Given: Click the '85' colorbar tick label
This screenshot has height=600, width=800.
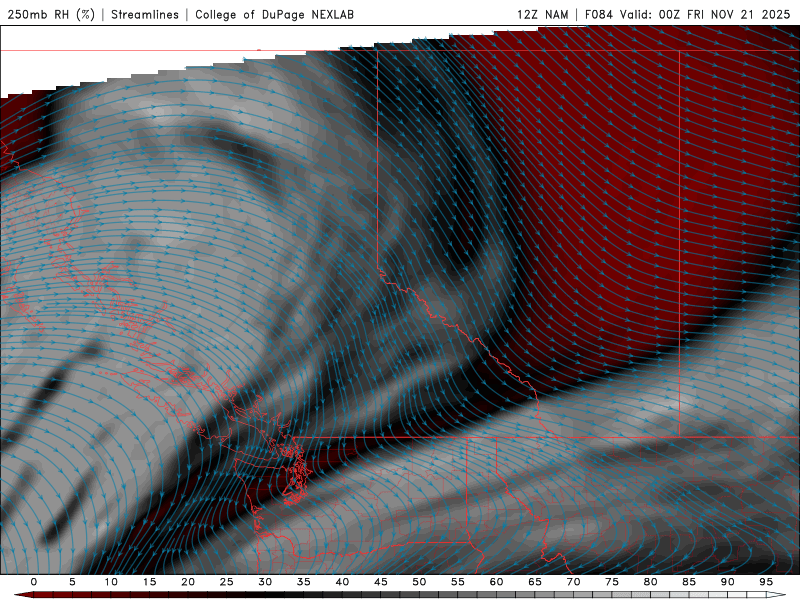Looking at the screenshot, I should point(689,582).
